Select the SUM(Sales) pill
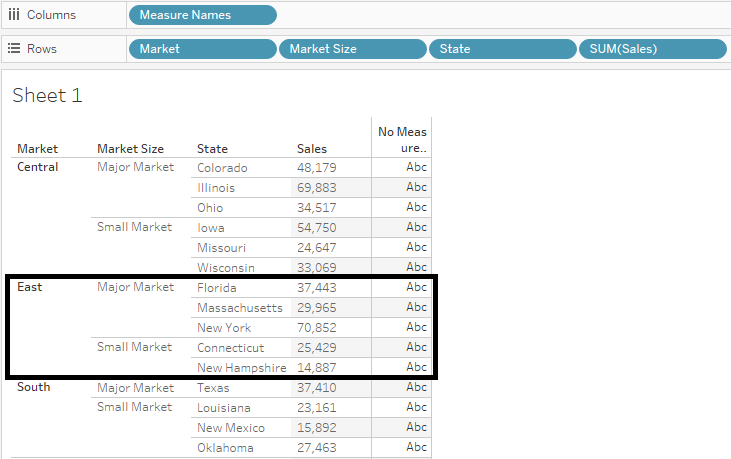Screen dimensions: 731x459 [x=651, y=49]
